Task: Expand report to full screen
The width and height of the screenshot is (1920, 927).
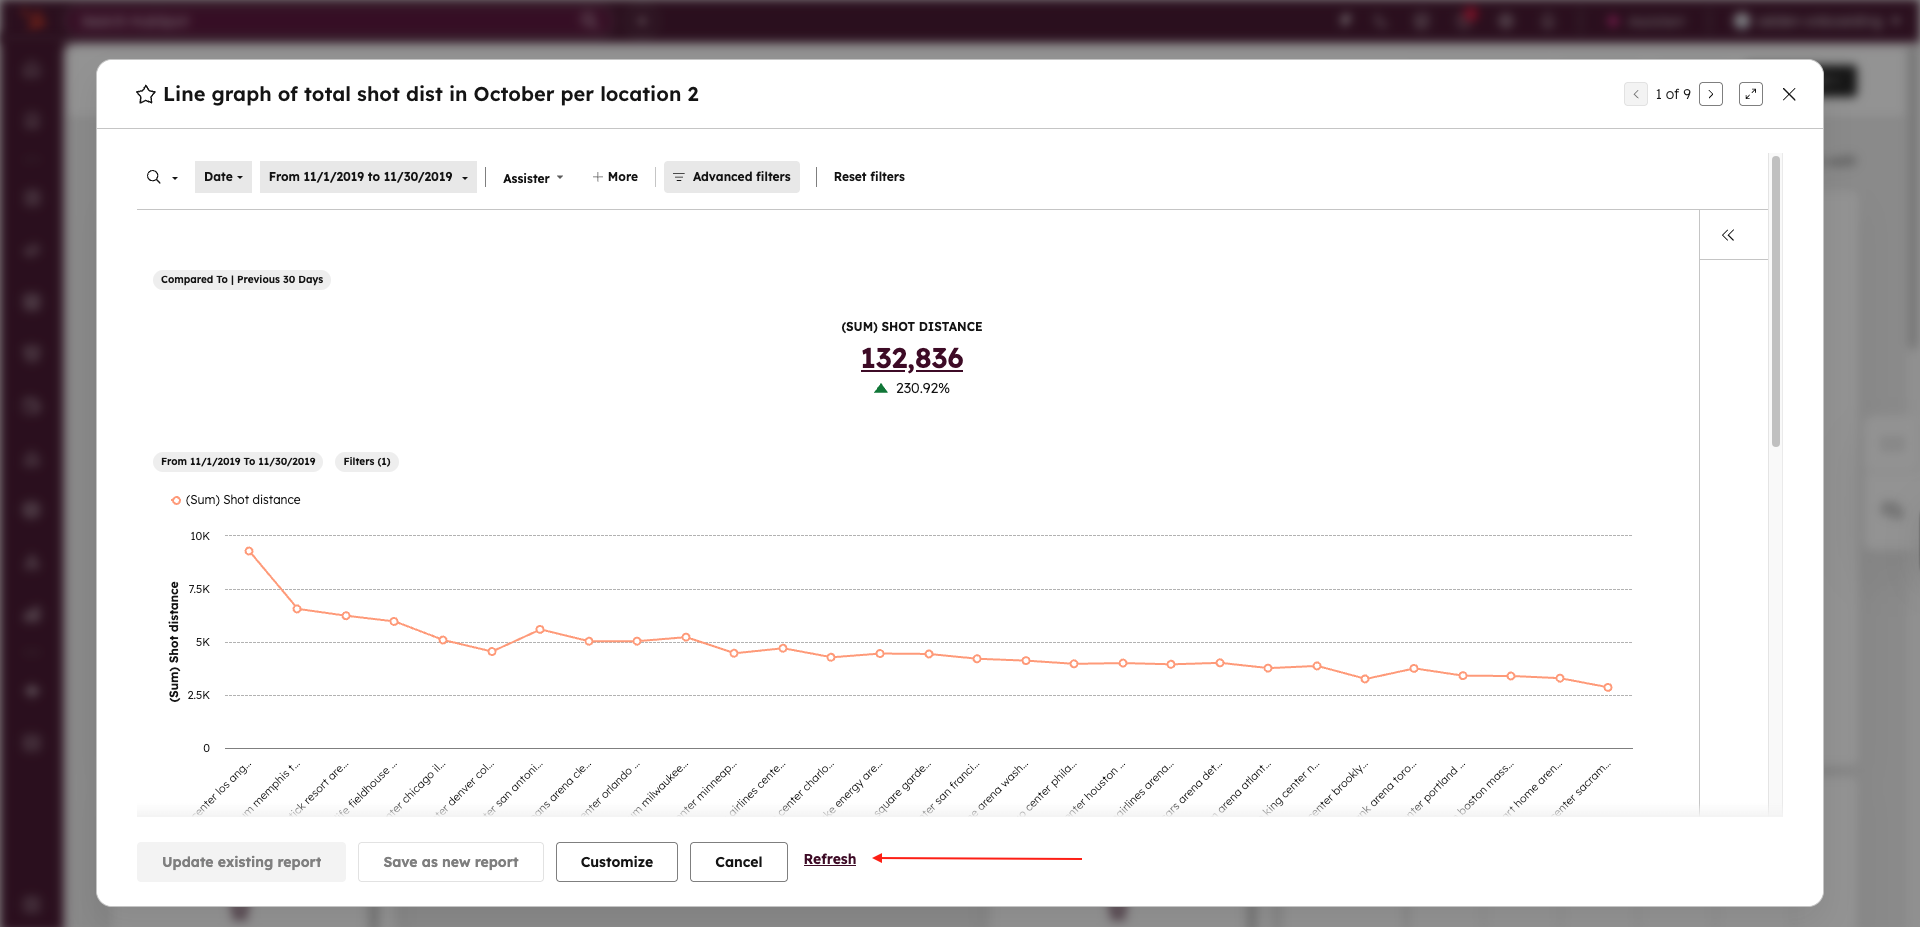Action: 1750,94
